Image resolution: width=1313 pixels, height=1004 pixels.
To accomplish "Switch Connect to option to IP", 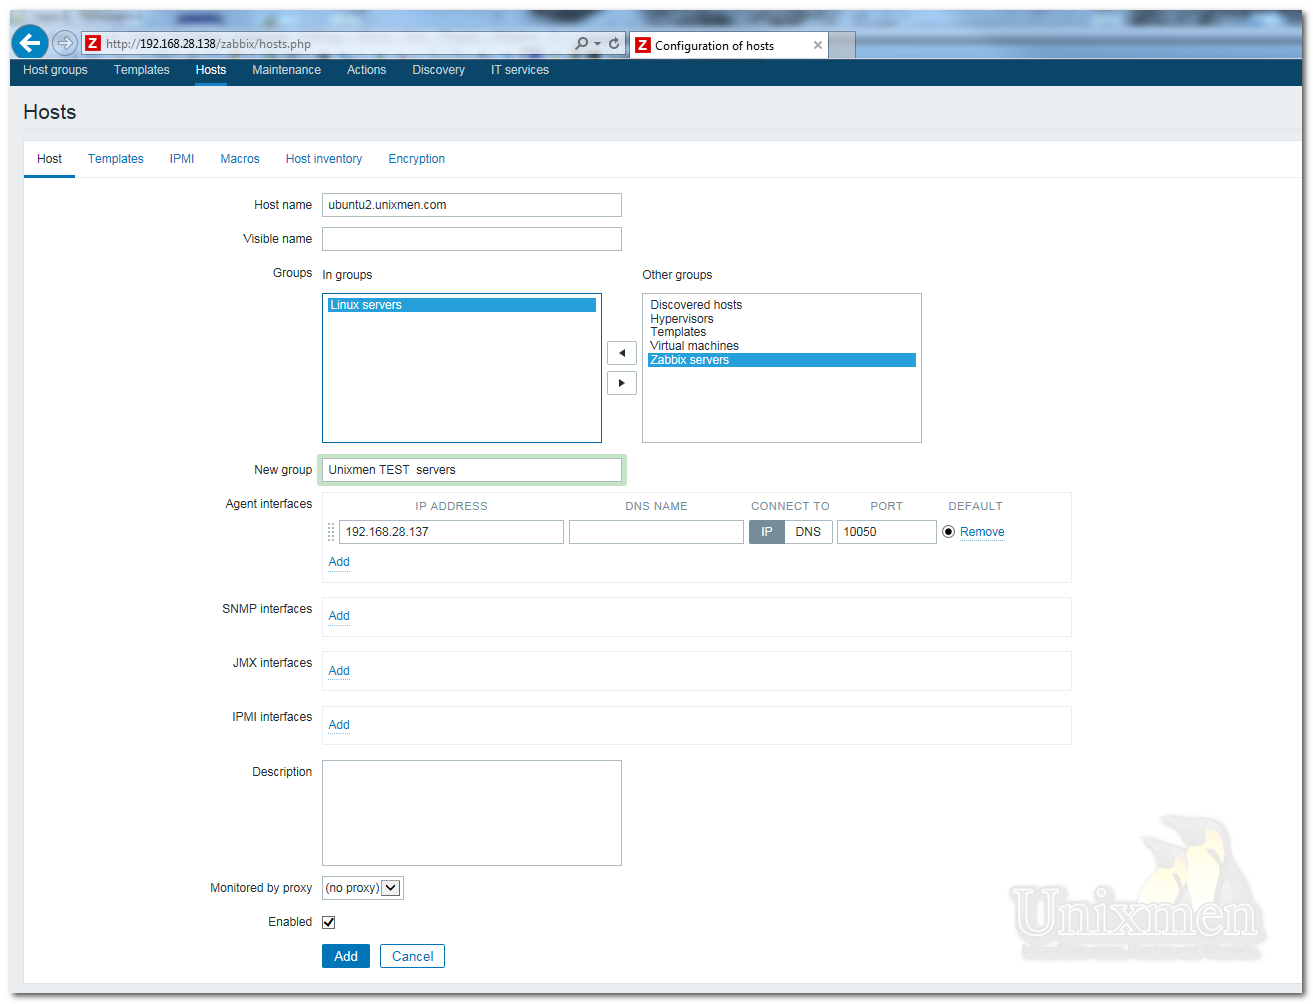I will point(767,532).
